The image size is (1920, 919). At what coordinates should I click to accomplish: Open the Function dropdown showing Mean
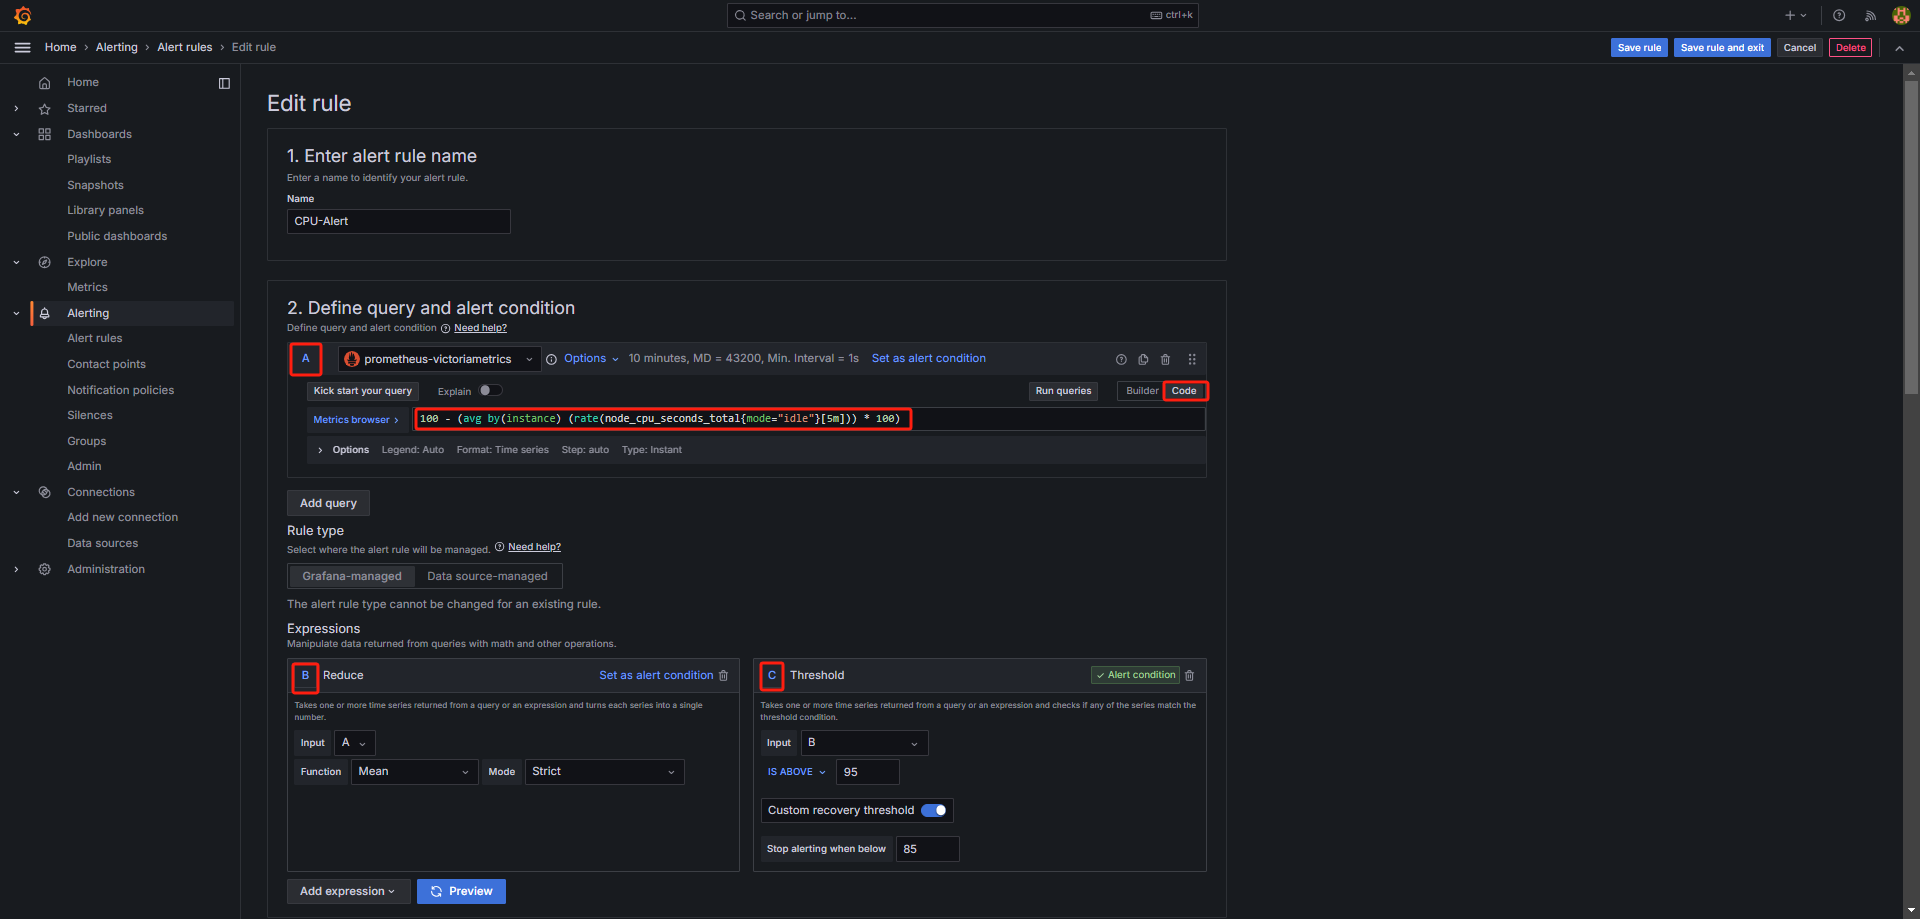tap(414, 772)
